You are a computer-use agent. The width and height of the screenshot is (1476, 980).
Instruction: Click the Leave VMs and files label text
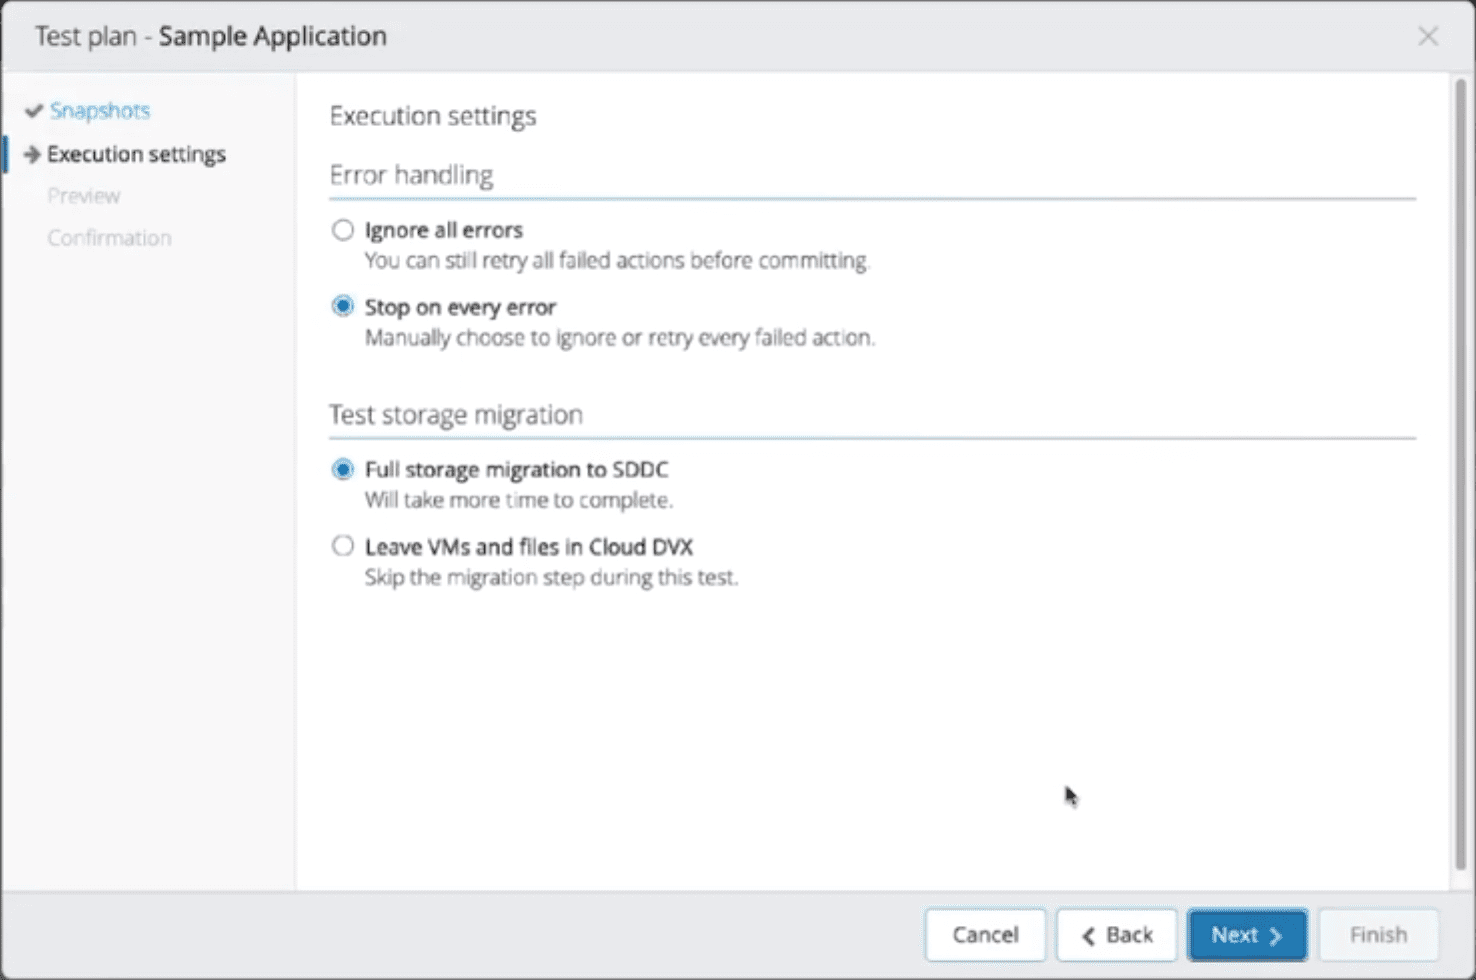(x=529, y=547)
